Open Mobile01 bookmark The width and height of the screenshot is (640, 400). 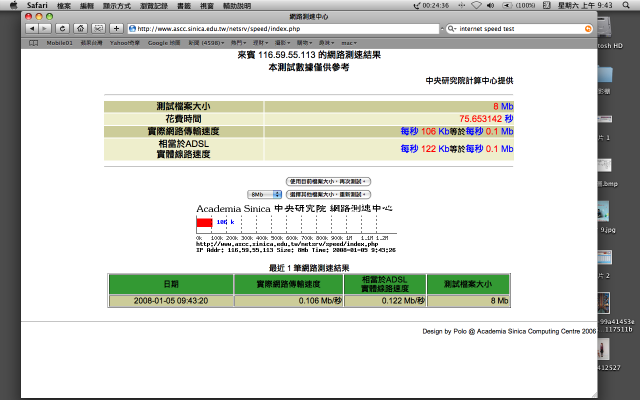(x=60, y=43)
